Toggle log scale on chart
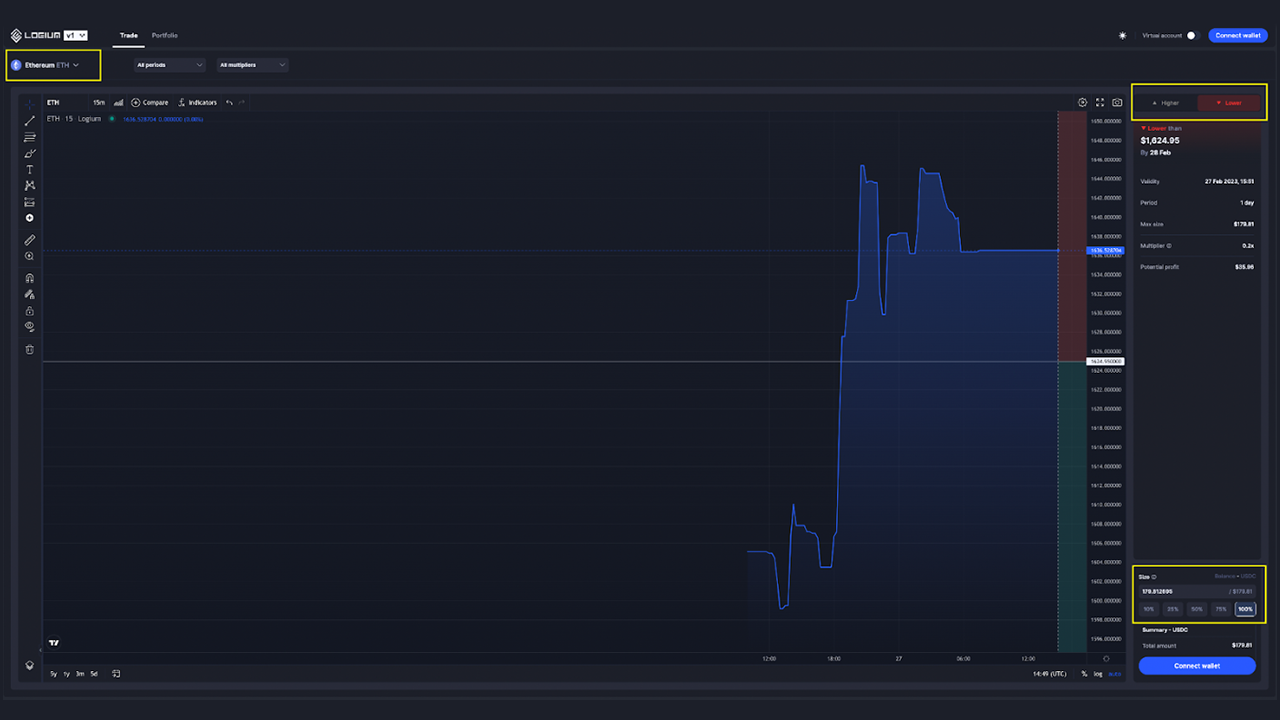Image resolution: width=1280 pixels, height=720 pixels. [x=1098, y=674]
